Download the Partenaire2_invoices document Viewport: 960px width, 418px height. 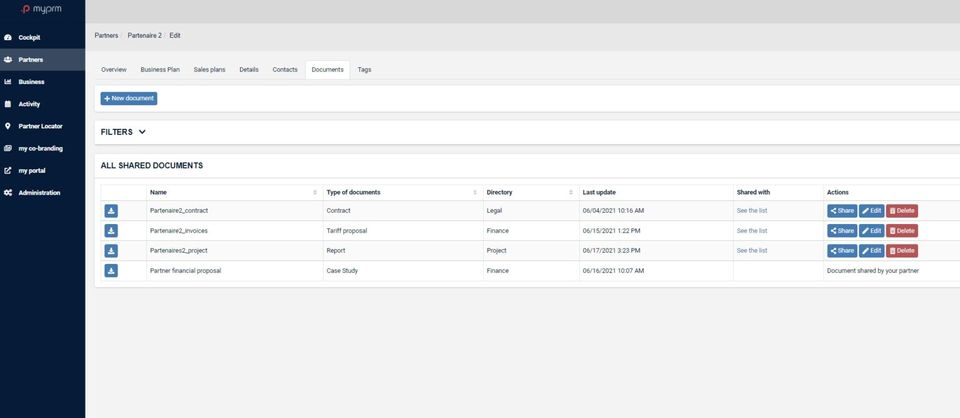click(x=111, y=231)
